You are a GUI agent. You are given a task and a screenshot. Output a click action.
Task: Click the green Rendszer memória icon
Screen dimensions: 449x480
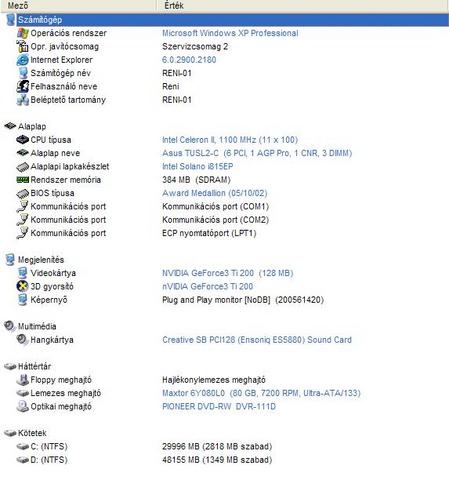[x=23, y=180]
